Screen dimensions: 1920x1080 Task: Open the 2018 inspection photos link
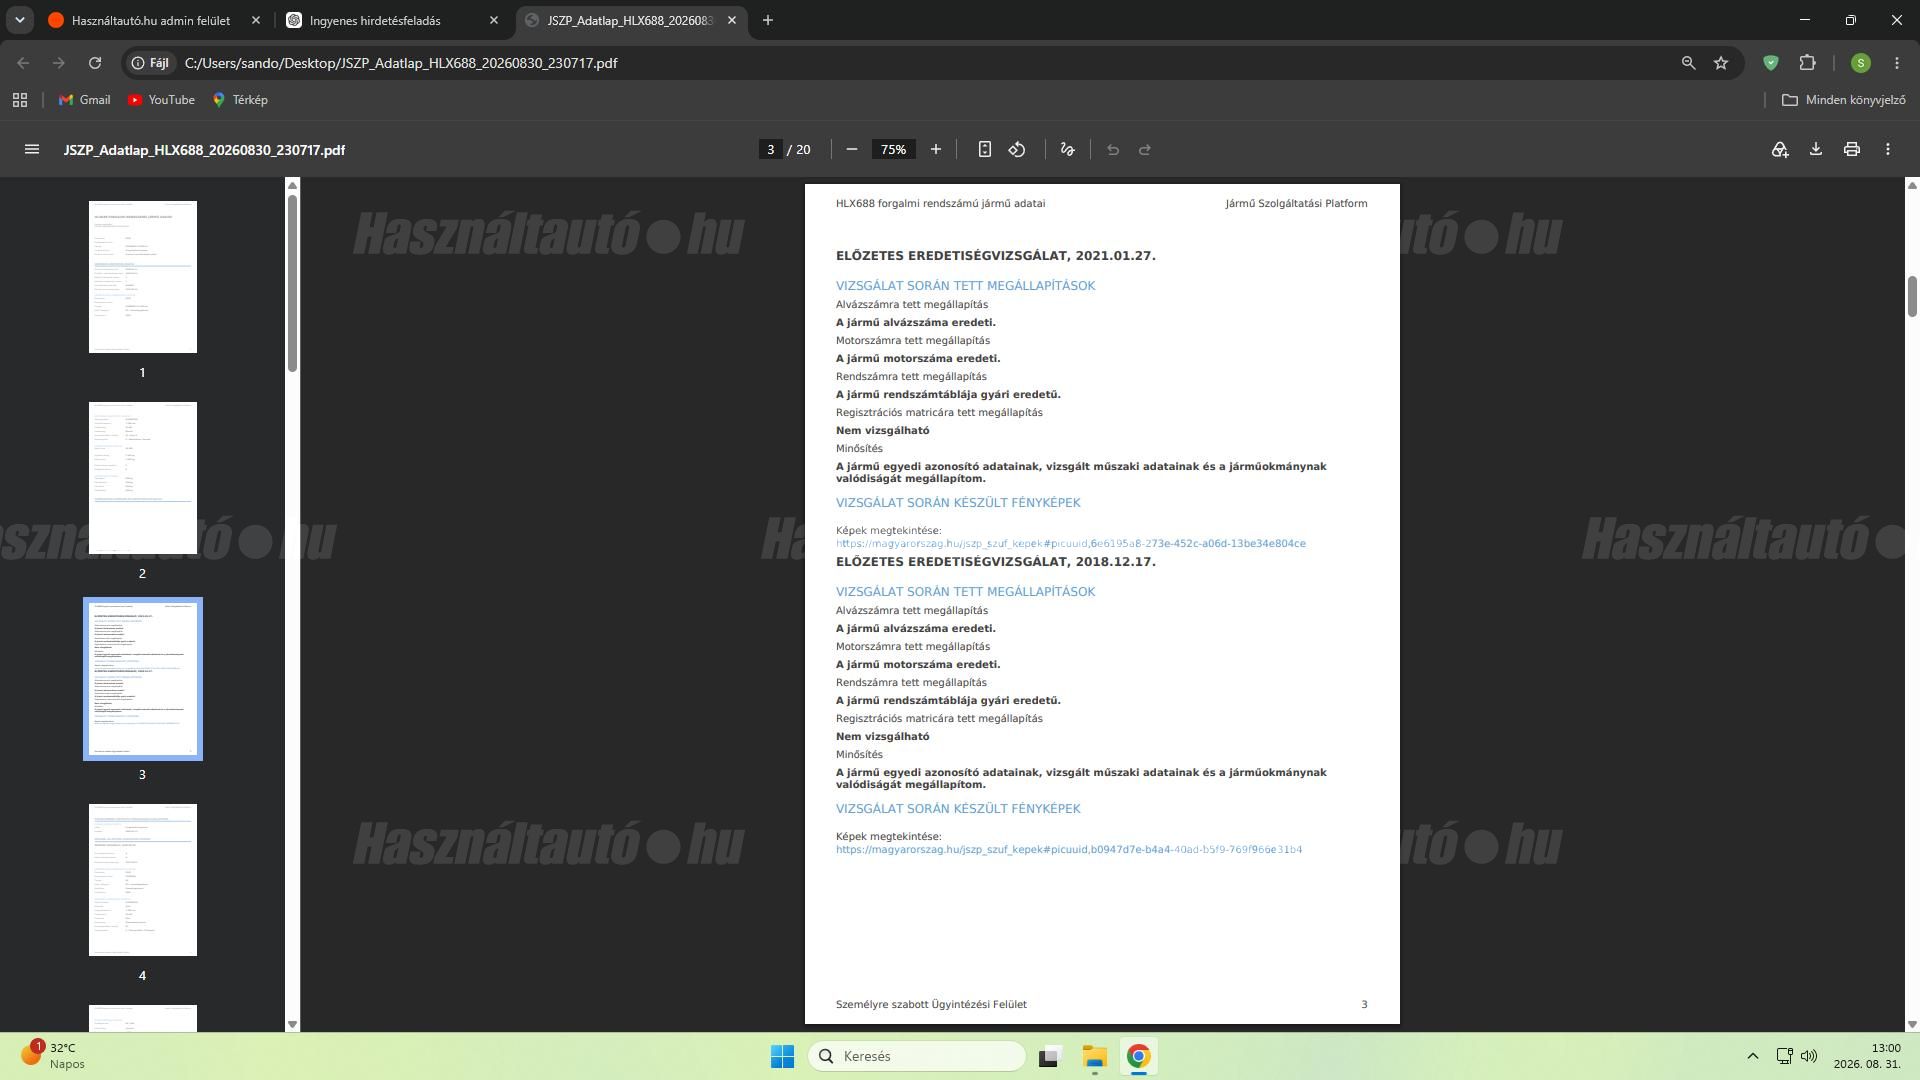click(x=1069, y=850)
